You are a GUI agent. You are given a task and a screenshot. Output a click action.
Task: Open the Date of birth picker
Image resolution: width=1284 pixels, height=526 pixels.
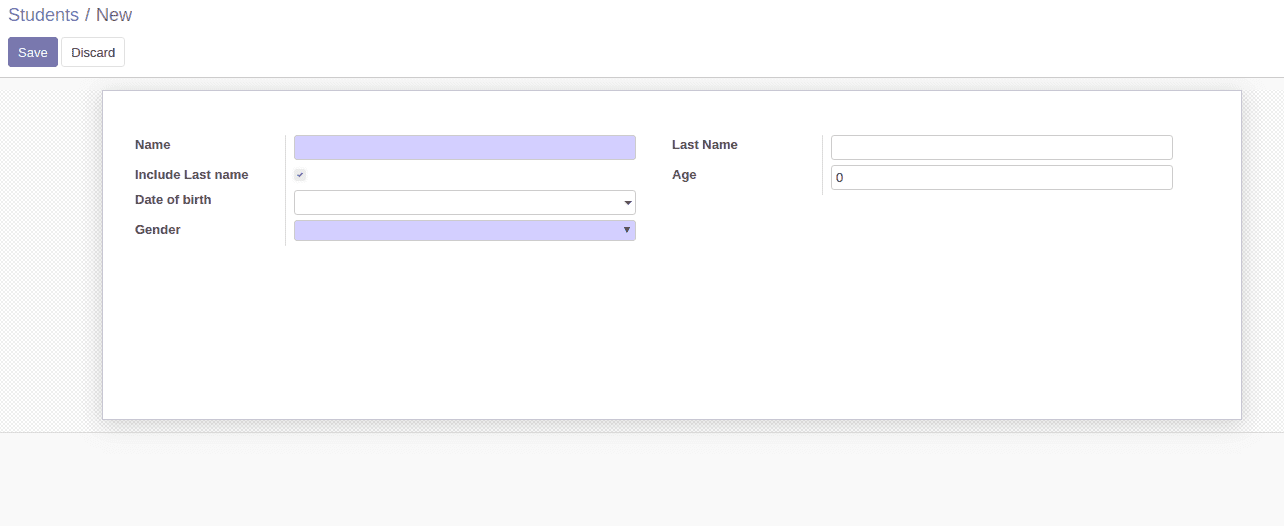tap(465, 202)
